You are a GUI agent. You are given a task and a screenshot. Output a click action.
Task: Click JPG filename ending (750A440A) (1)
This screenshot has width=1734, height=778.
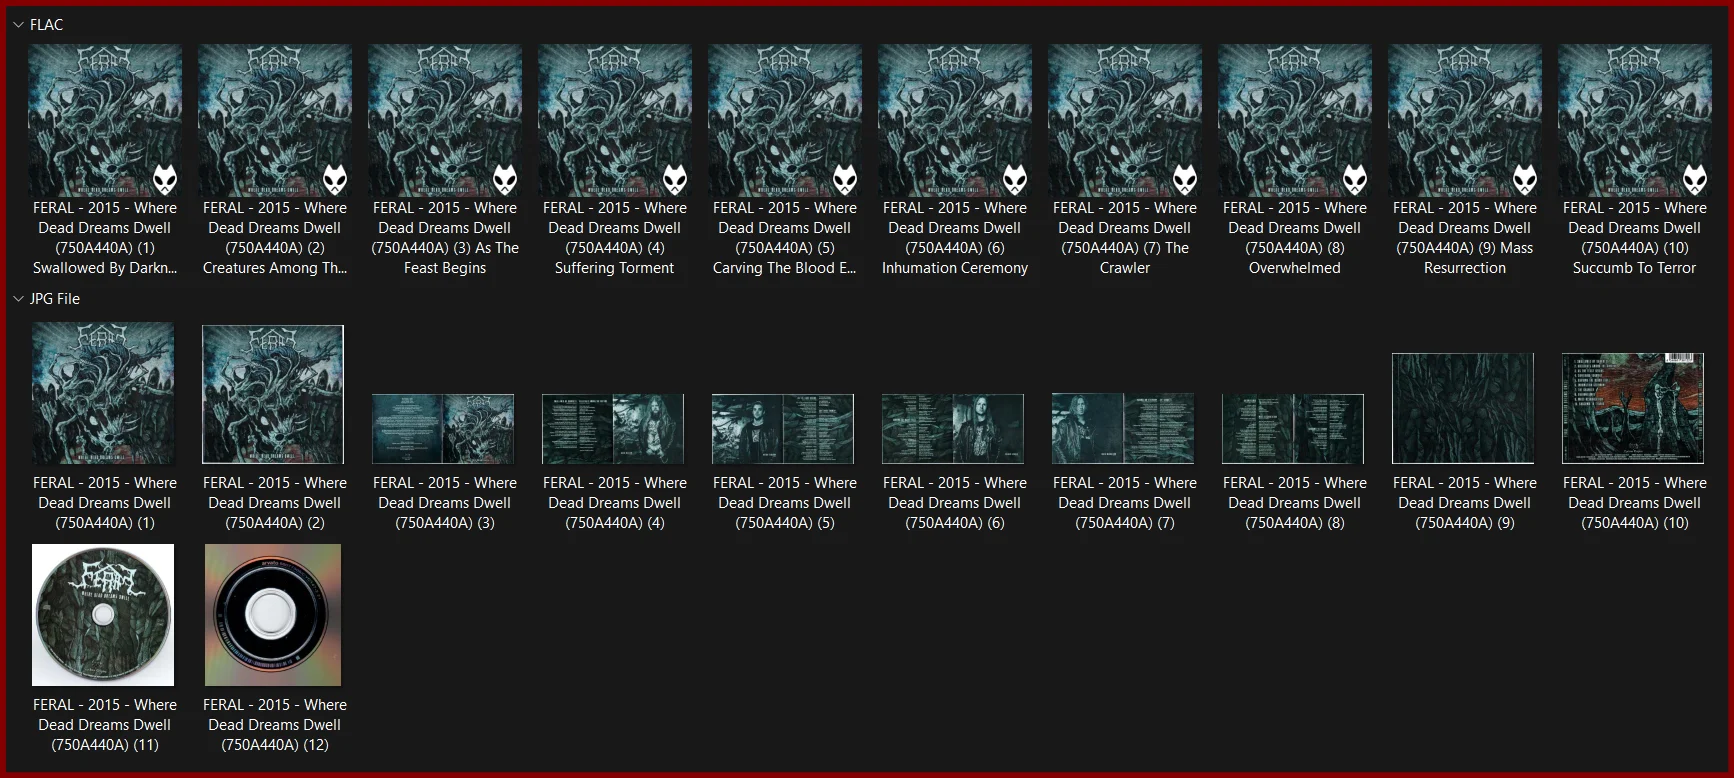click(x=105, y=503)
